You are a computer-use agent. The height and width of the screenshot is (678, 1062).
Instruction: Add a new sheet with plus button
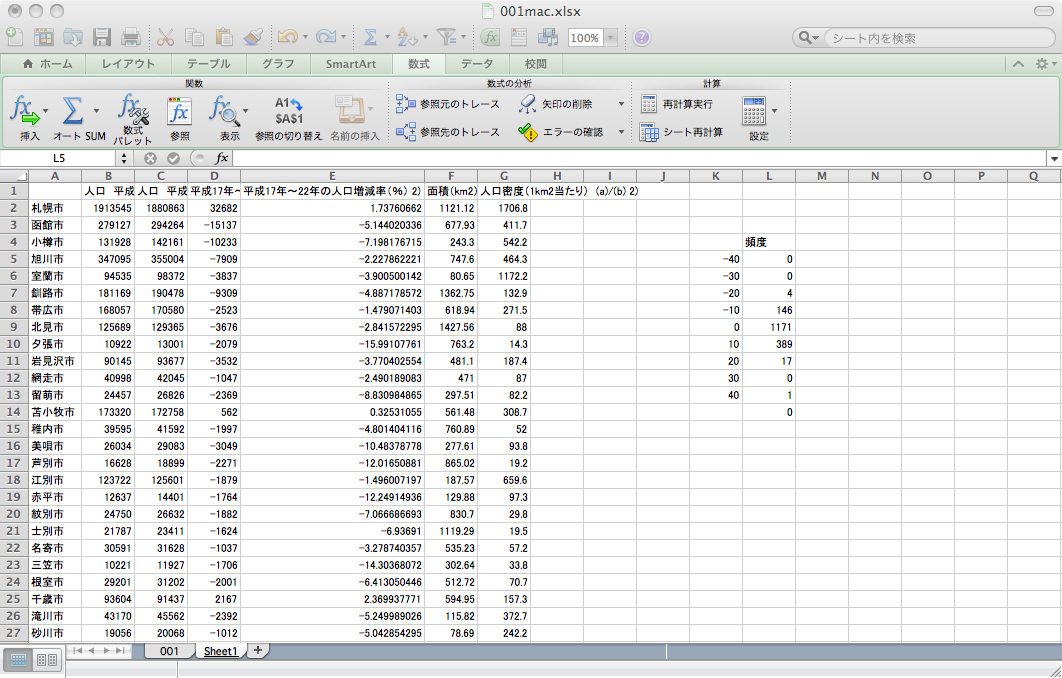[257, 650]
